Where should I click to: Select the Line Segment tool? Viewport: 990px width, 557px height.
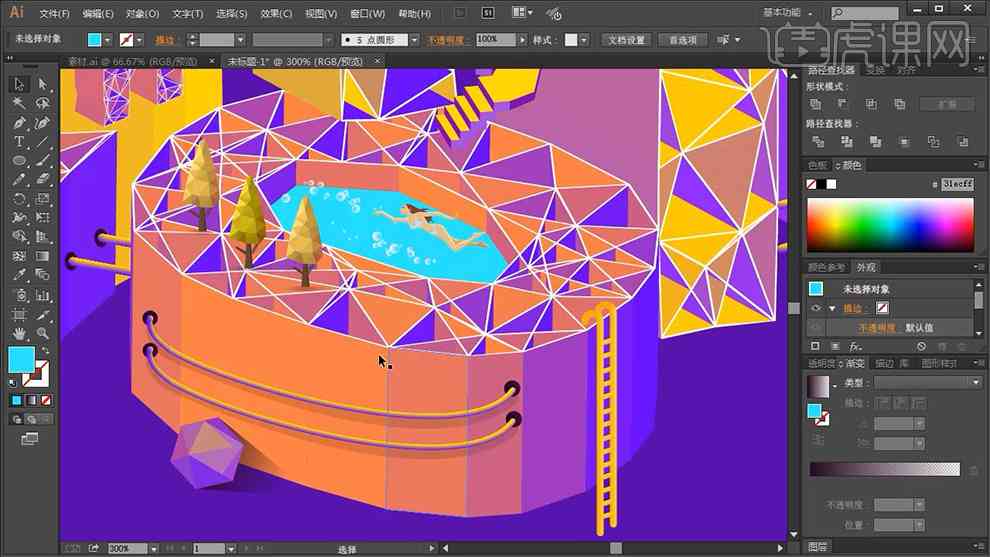pyautogui.click(x=42, y=141)
